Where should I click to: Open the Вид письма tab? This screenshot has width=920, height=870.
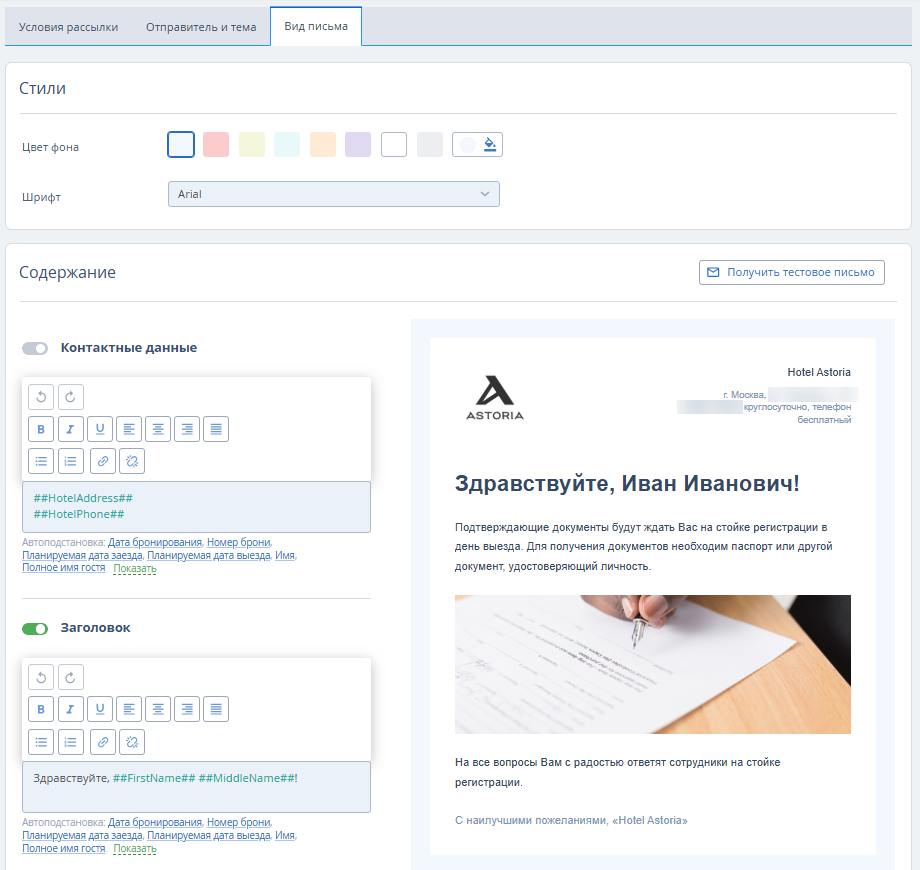(316, 26)
